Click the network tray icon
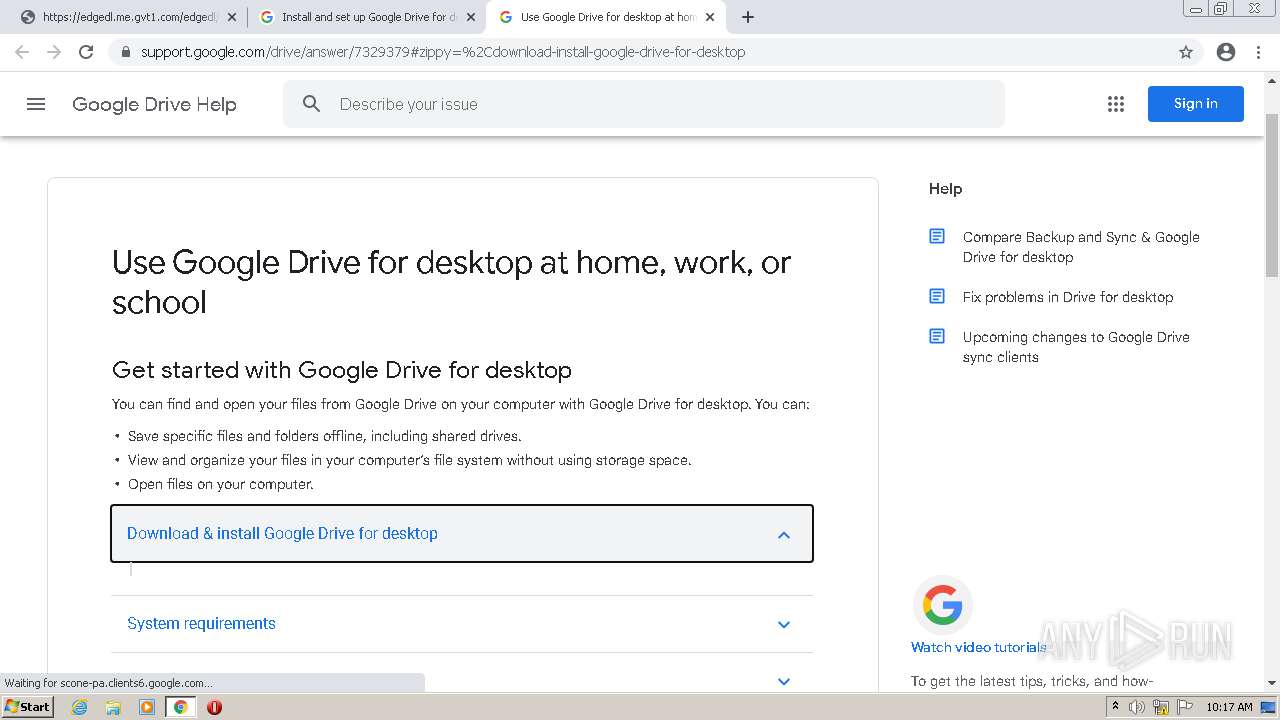The width and height of the screenshot is (1280, 720). click(1161, 707)
